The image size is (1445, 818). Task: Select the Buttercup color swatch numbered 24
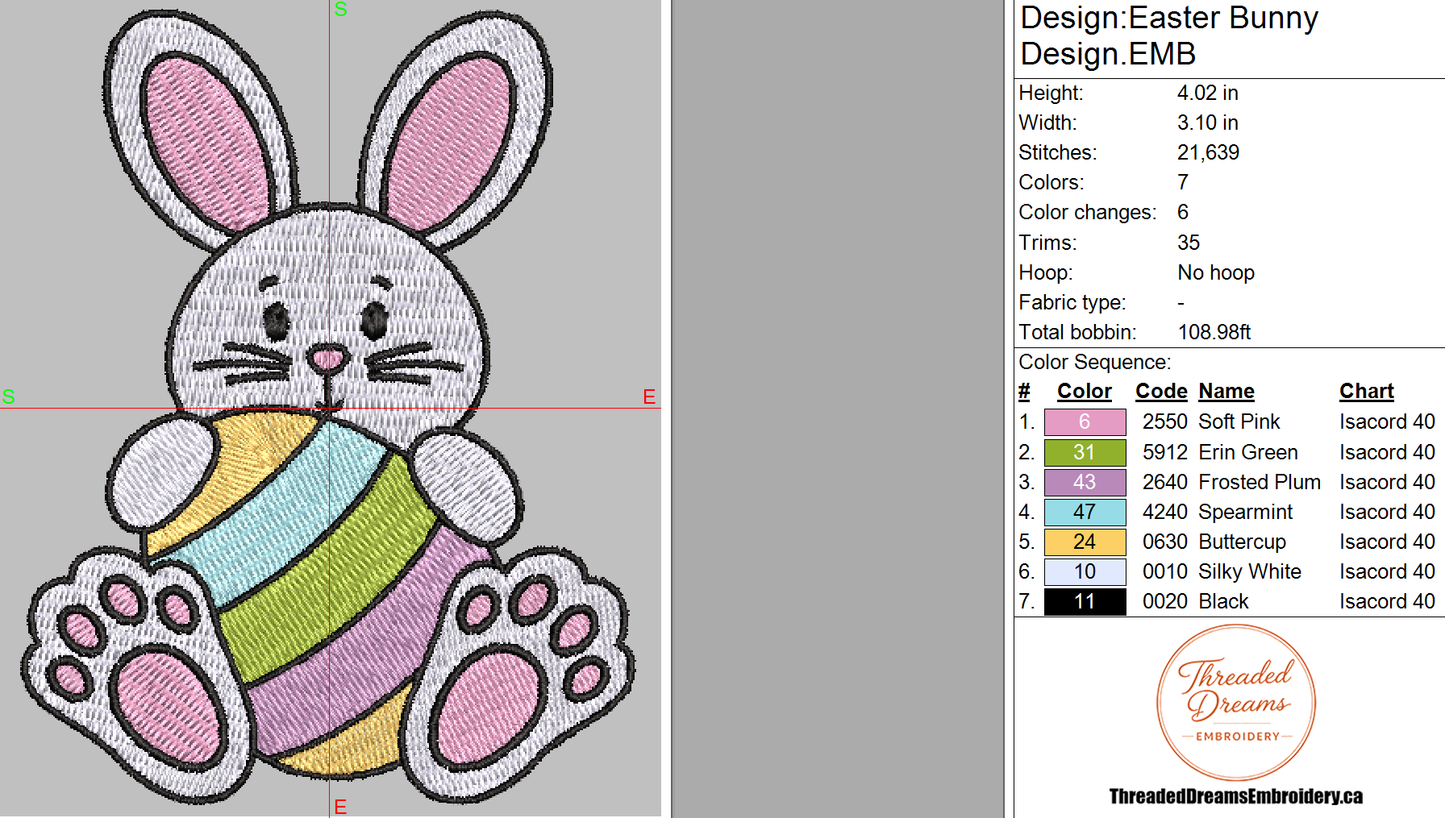click(1085, 542)
